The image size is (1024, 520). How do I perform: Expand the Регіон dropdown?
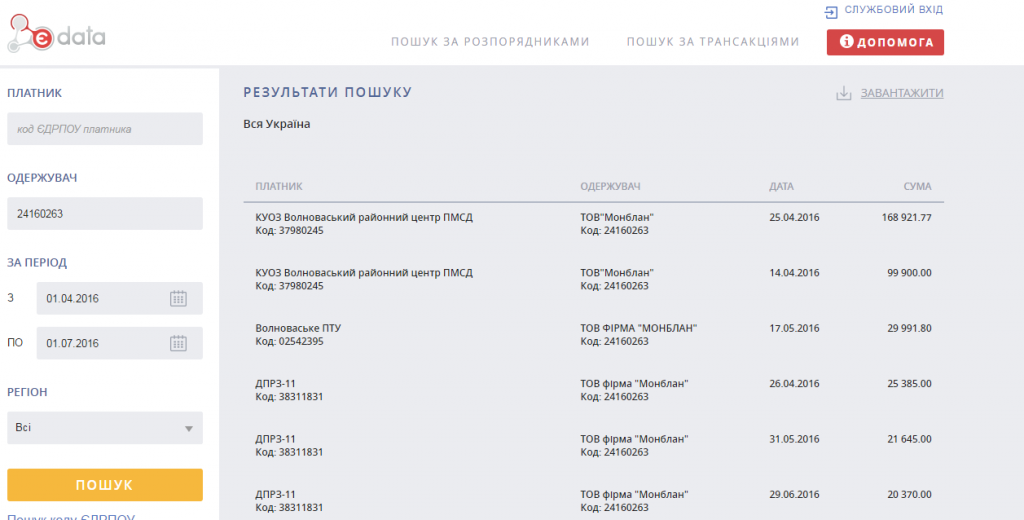pos(187,428)
